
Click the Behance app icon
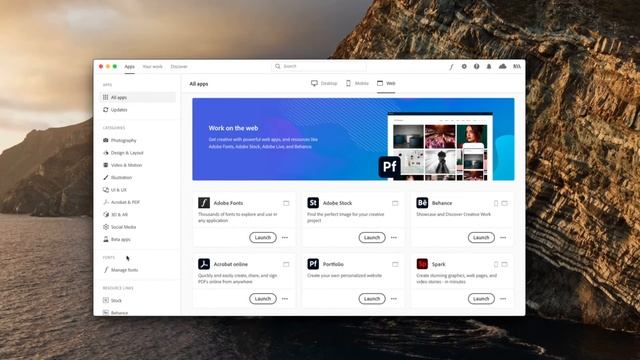click(422, 203)
